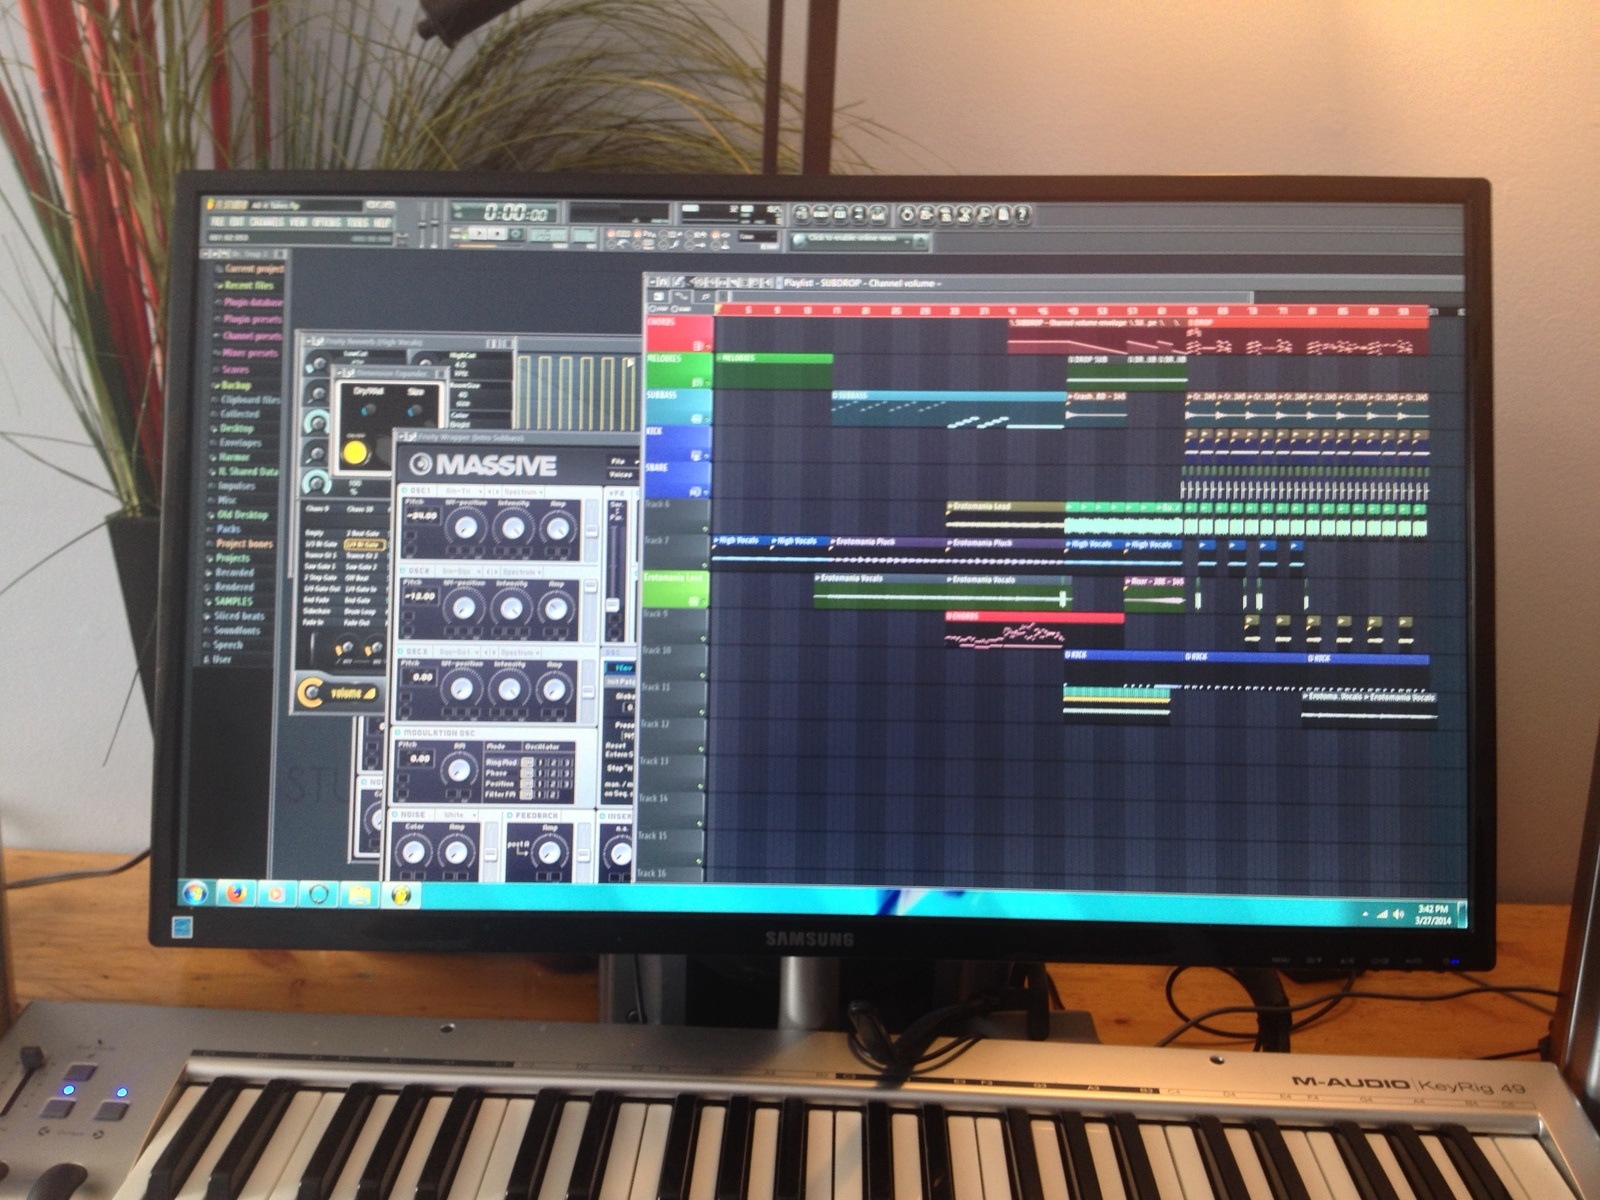Toggle the Browser toolbar icon
The height and width of the screenshot is (1200, 1600).
(859, 214)
